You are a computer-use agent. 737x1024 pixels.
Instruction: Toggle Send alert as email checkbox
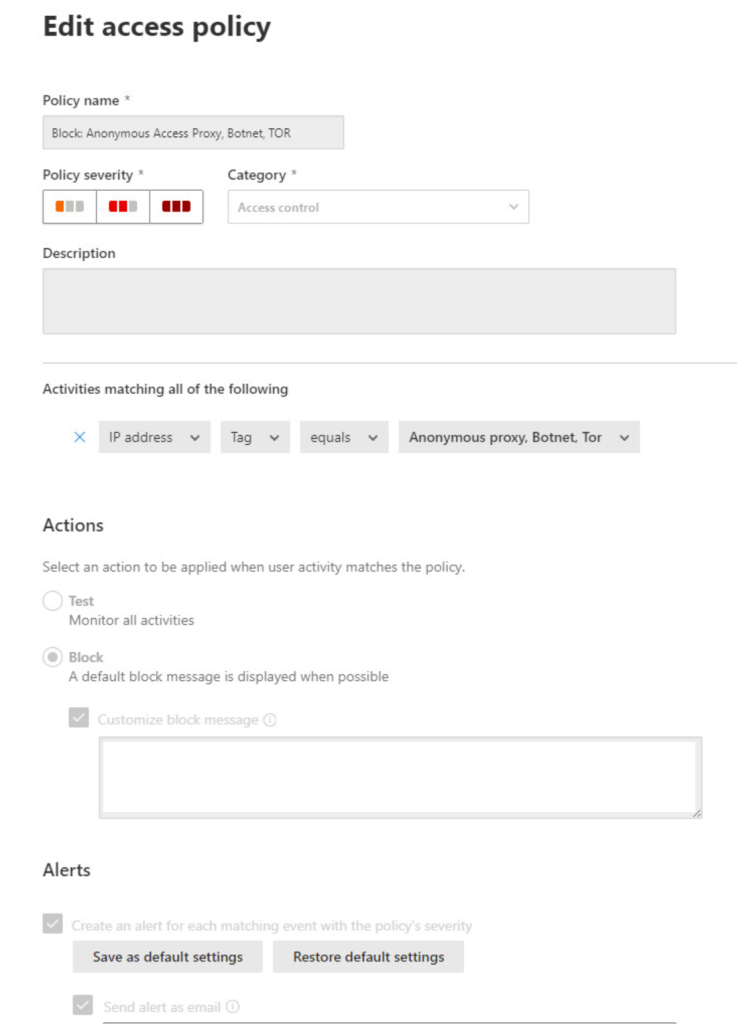click(84, 1006)
